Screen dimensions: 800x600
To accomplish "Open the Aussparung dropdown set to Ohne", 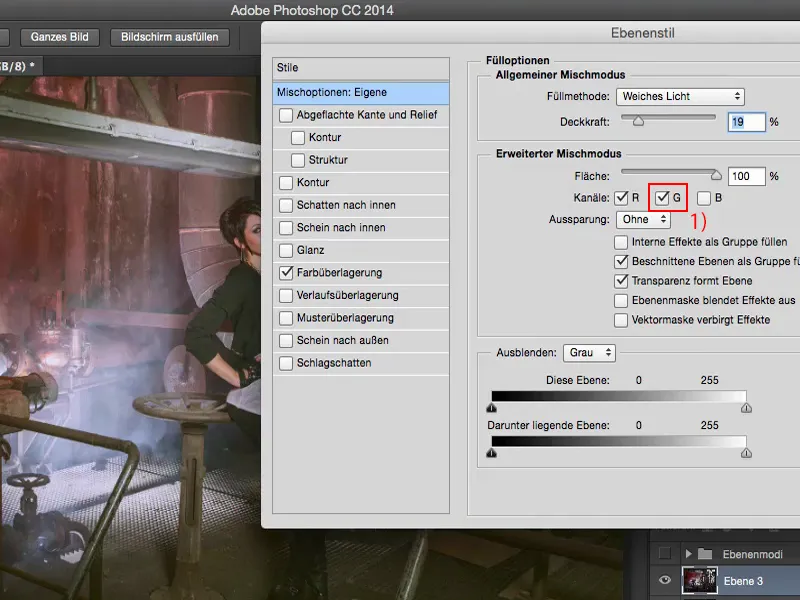I will [643, 219].
